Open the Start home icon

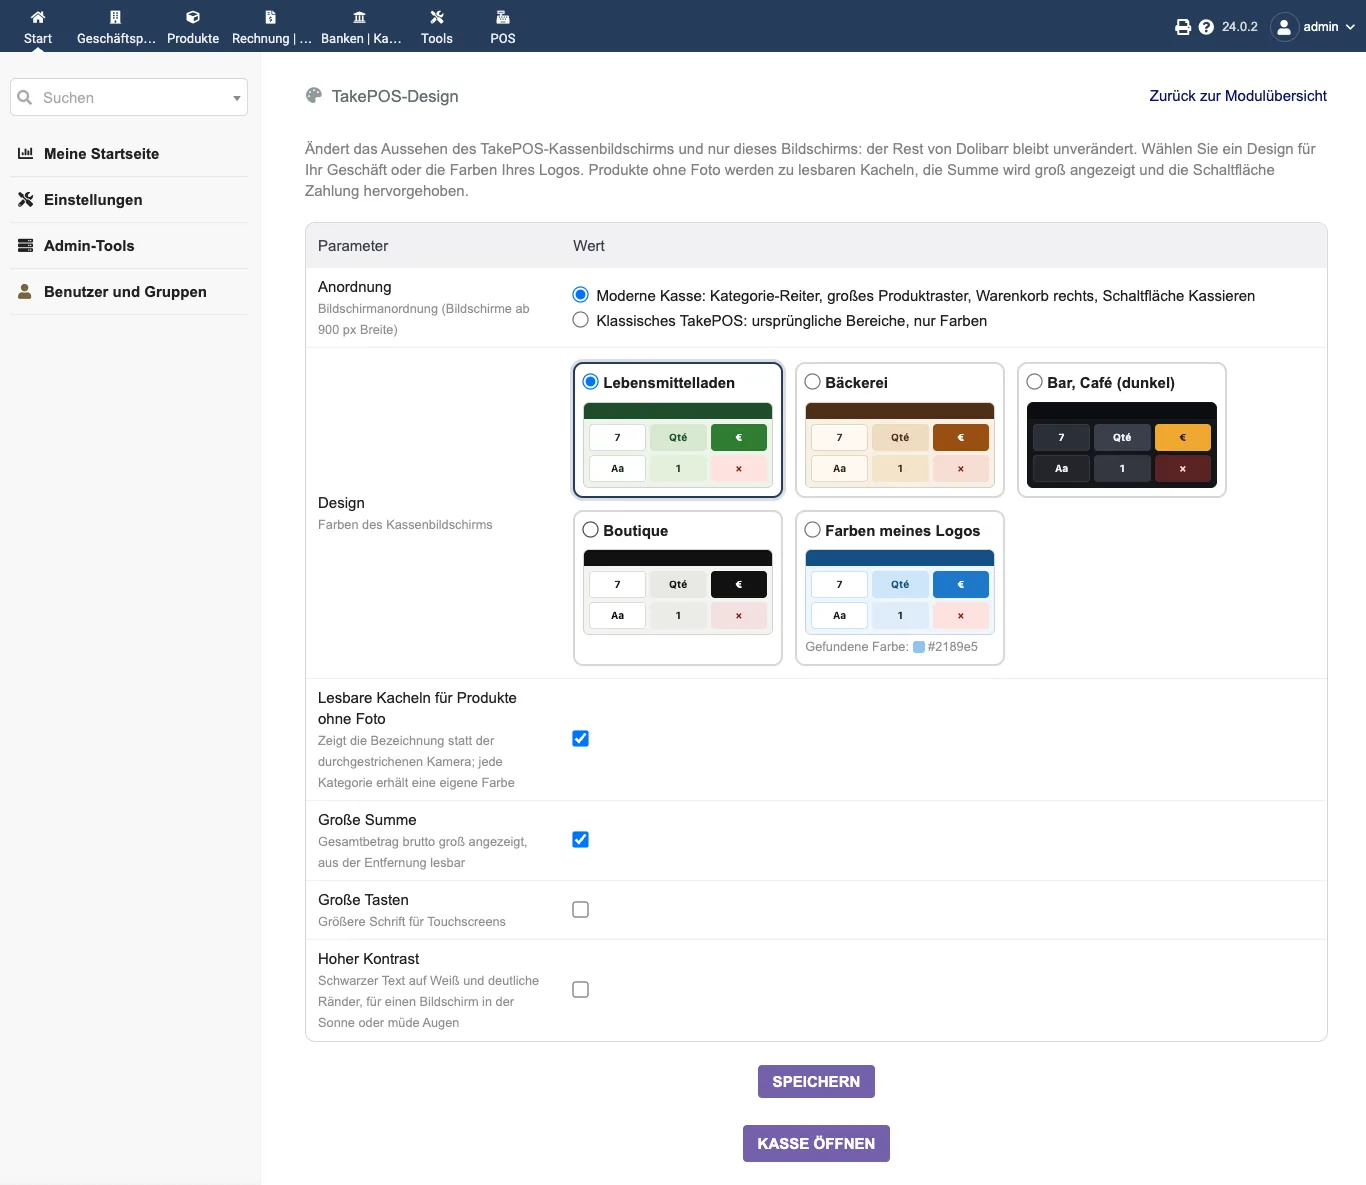[x=38, y=17]
